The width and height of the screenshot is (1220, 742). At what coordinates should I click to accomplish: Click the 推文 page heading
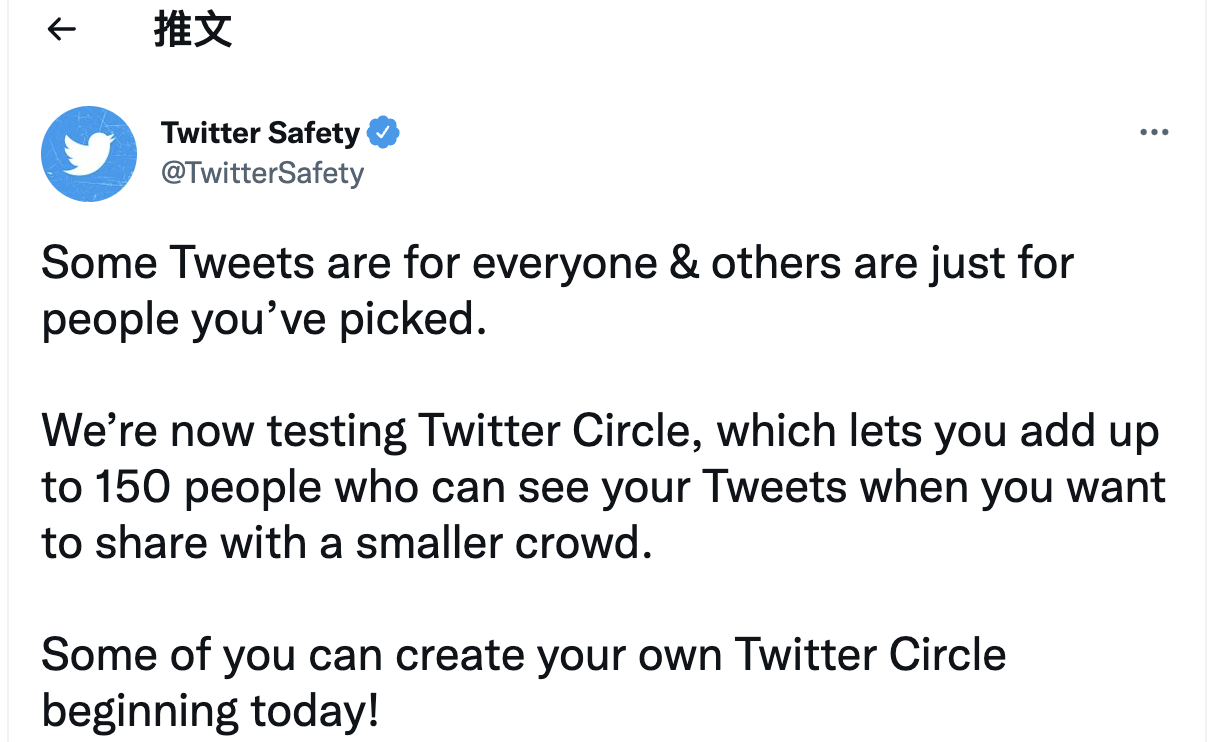coord(193,30)
